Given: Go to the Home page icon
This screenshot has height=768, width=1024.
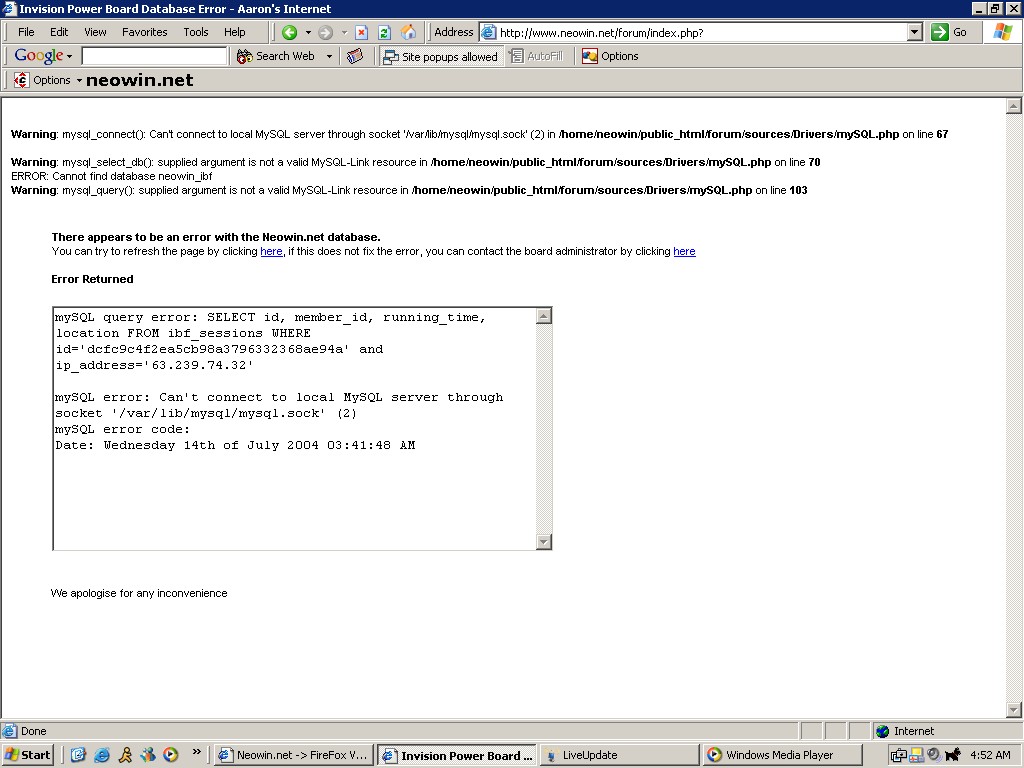Looking at the screenshot, I should pos(409,32).
